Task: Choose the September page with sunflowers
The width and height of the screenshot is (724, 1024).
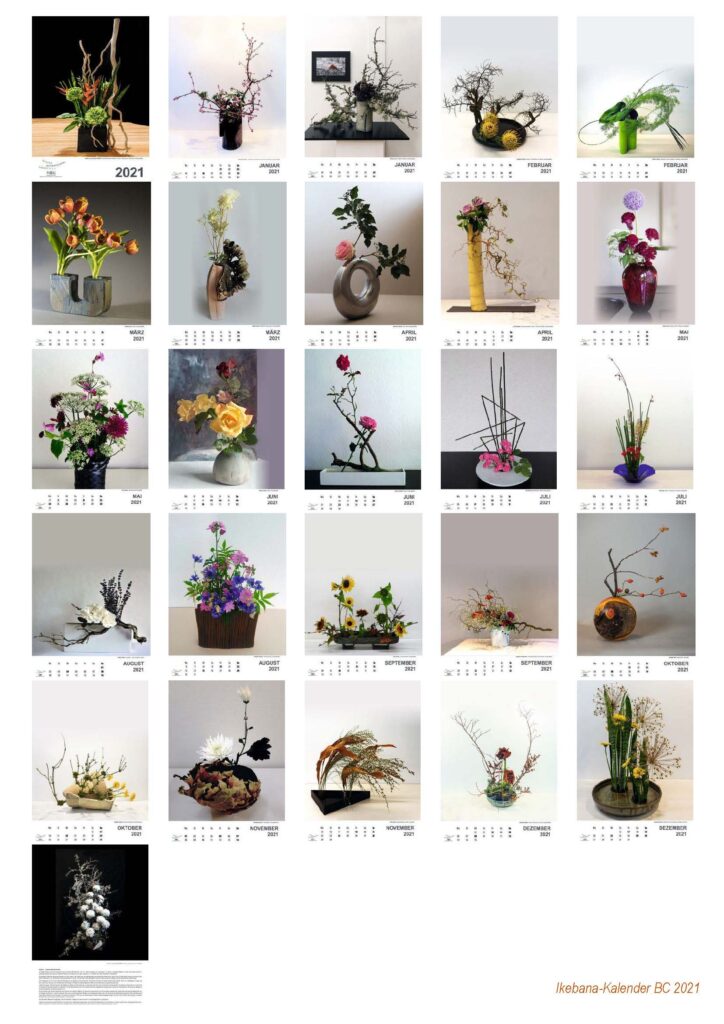Action: pos(363,595)
